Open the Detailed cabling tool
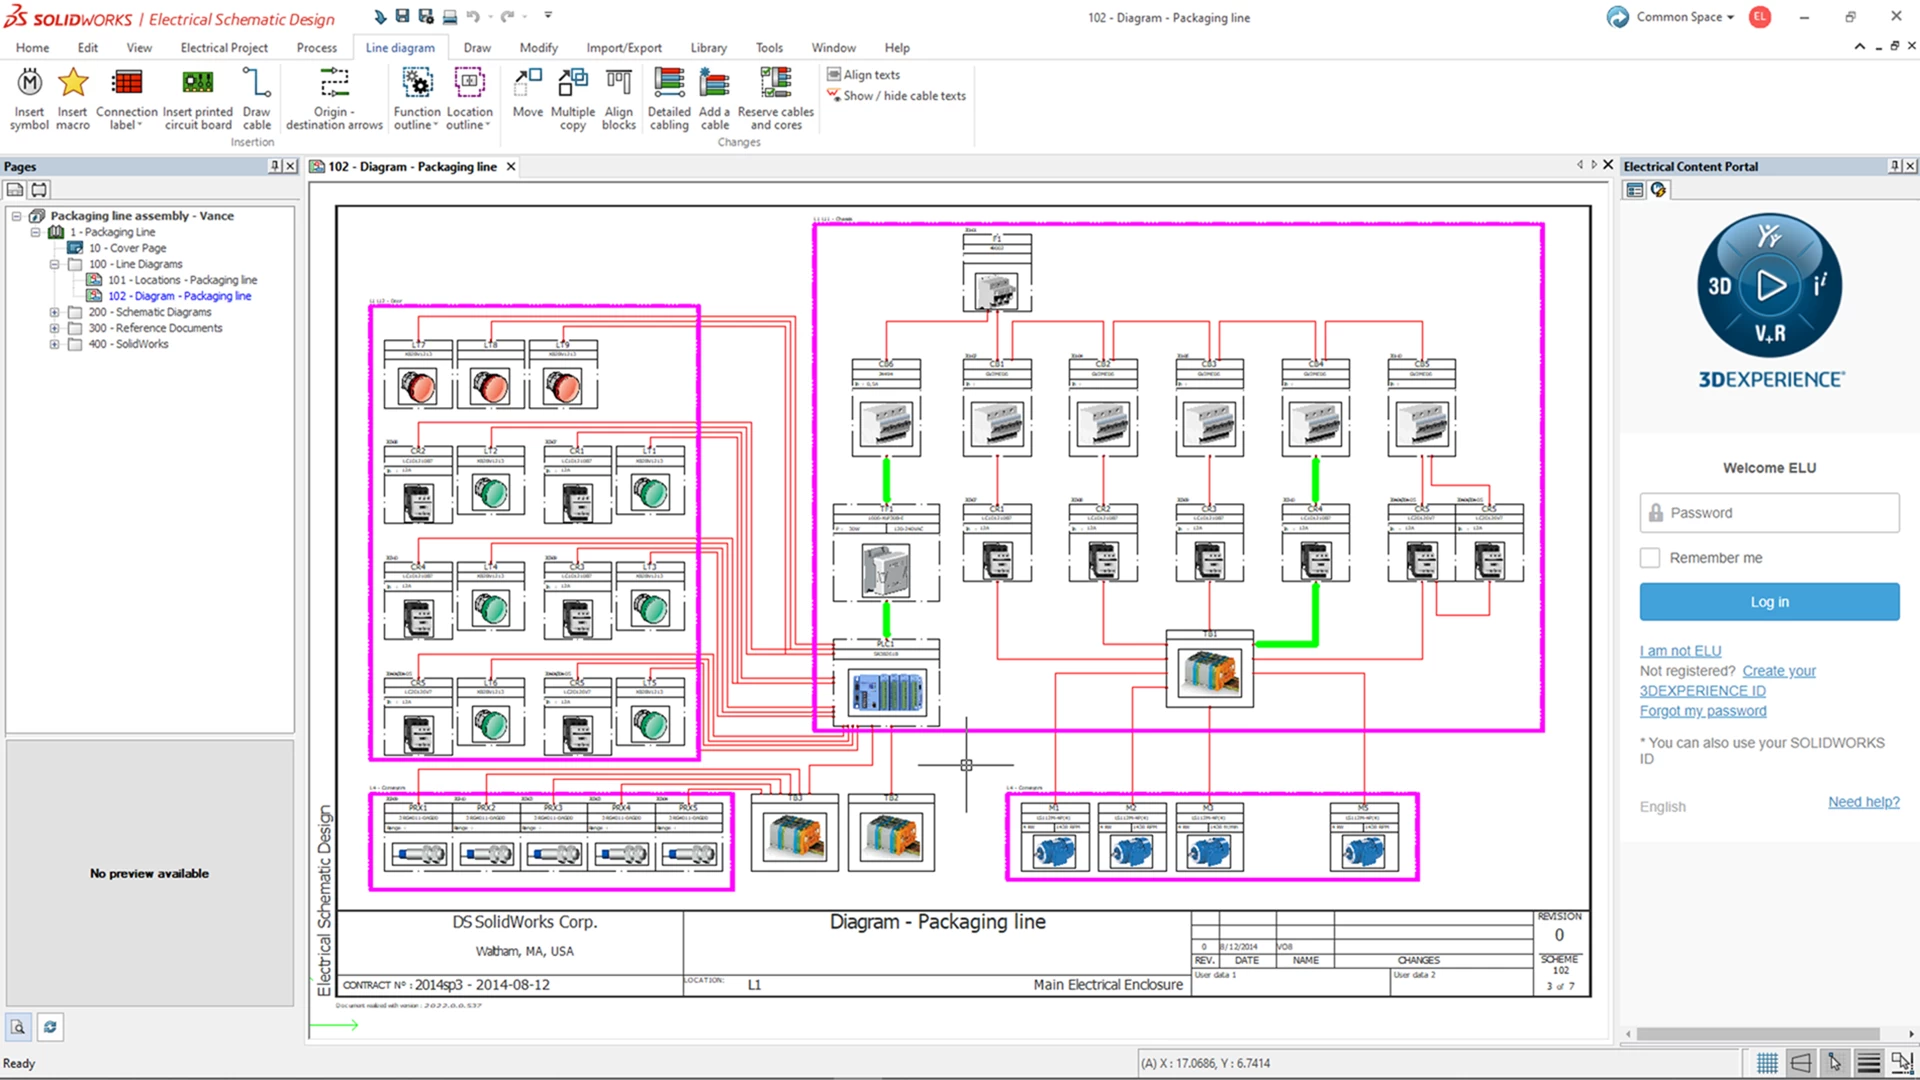 click(x=669, y=97)
